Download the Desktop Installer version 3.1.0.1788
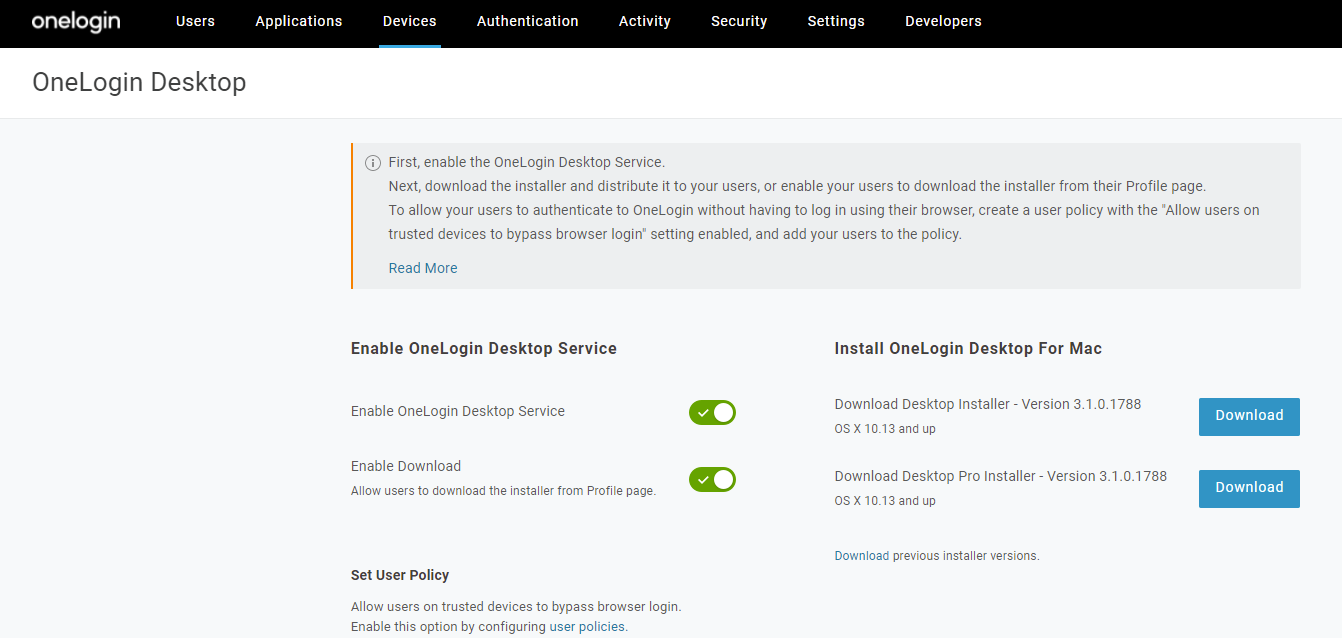 click(x=1248, y=416)
